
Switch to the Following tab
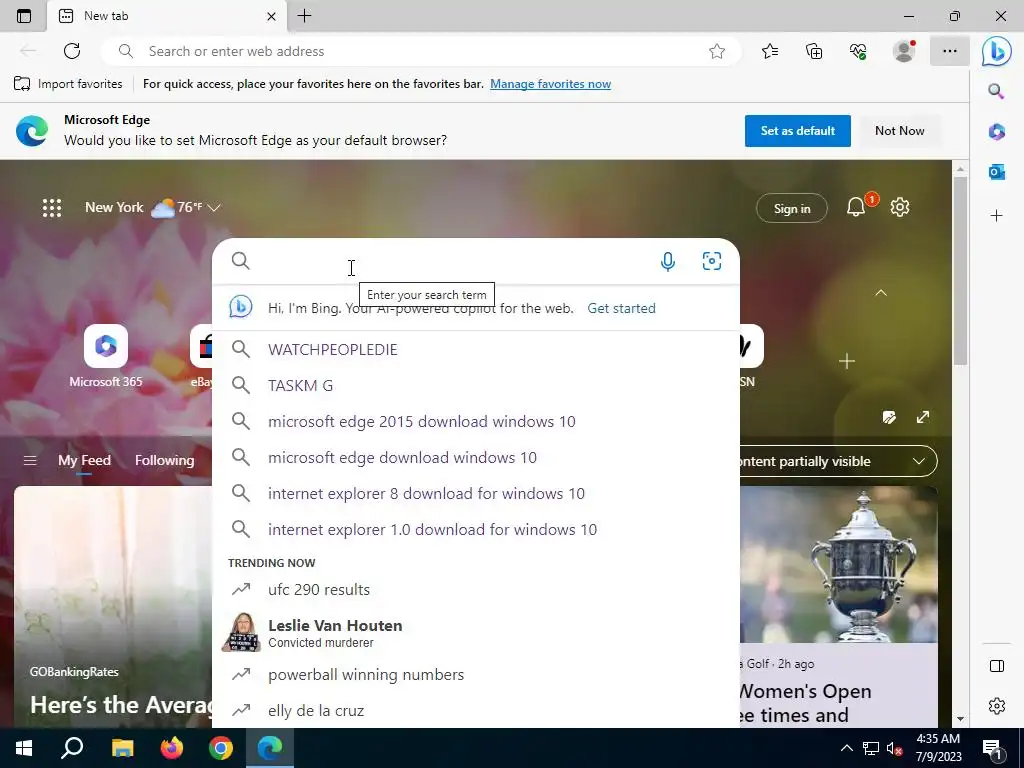point(165,460)
